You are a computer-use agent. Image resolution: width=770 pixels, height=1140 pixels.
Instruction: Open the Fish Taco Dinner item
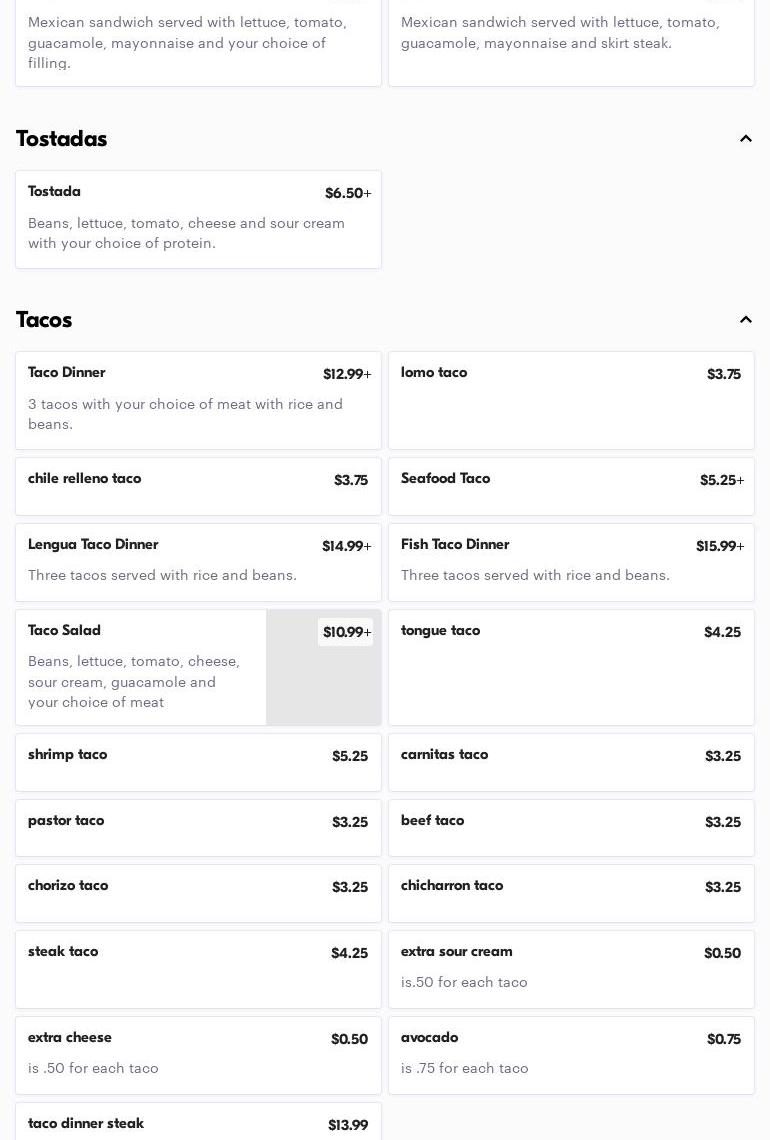571,562
